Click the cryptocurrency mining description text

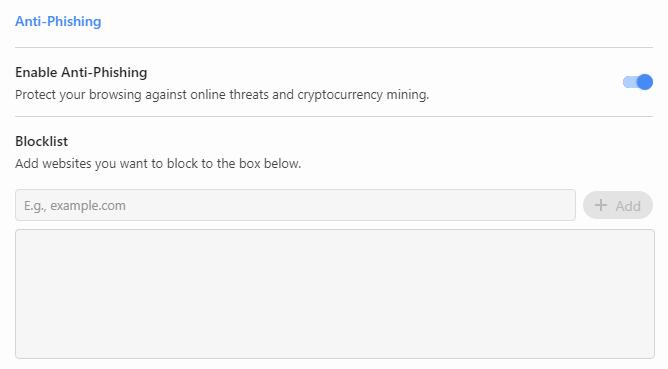tap(363, 95)
